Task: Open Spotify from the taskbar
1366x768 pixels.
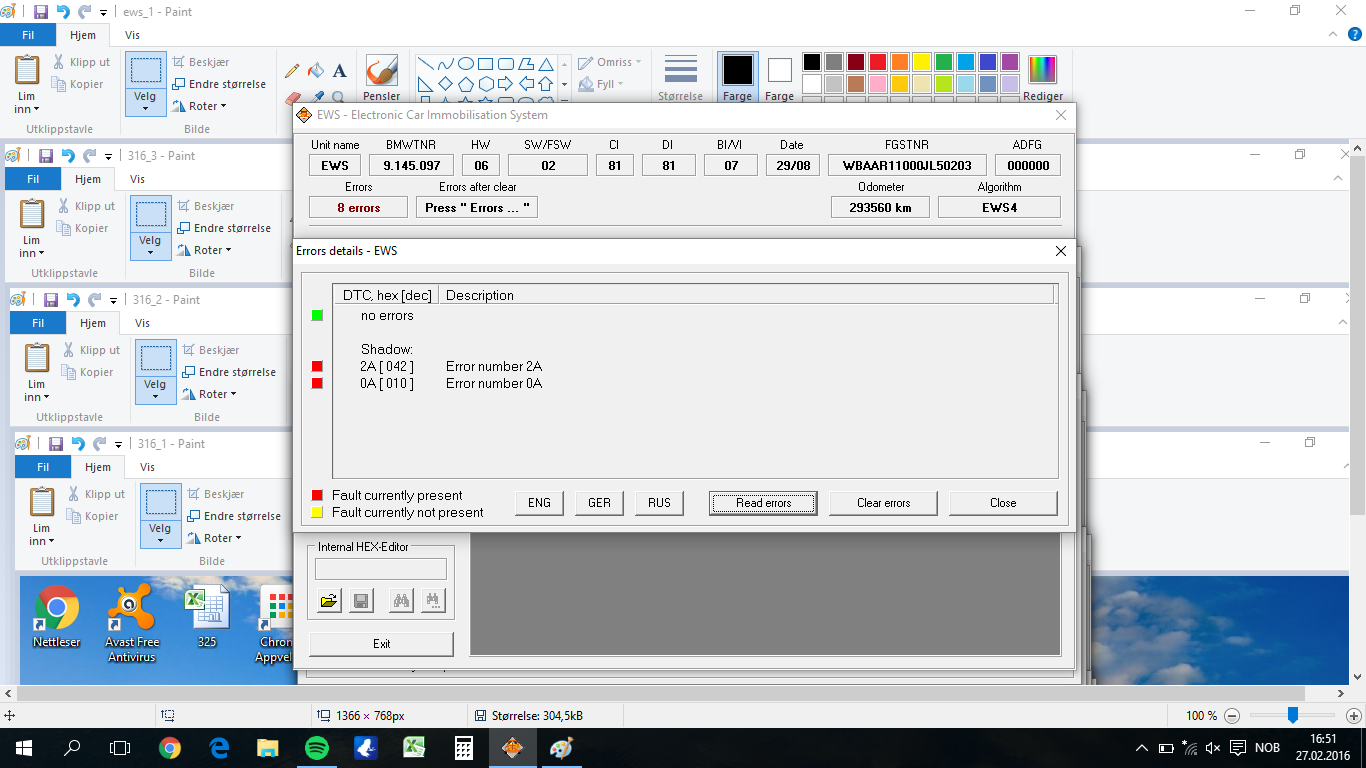Action: [316, 748]
